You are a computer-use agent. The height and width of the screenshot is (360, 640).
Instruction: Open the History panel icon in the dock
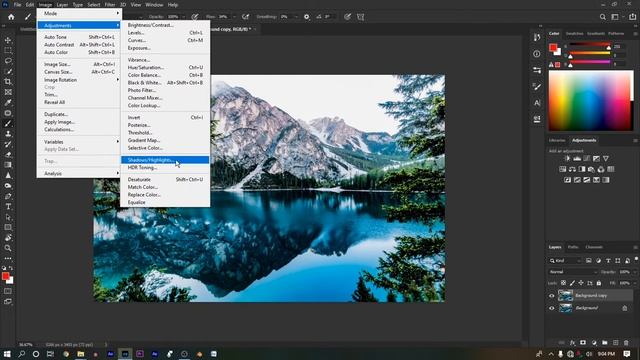coord(537,37)
